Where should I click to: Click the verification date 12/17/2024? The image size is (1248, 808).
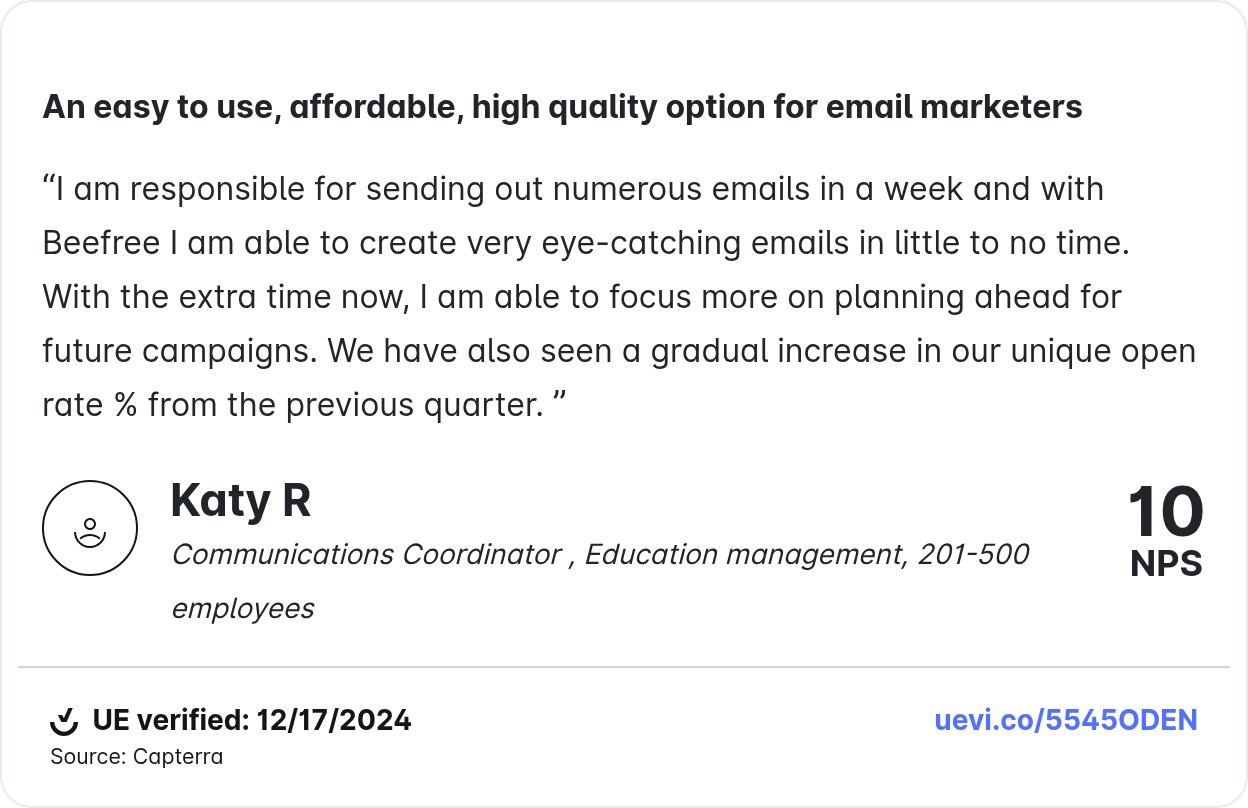pyautogui.click(x=333, y=720)
